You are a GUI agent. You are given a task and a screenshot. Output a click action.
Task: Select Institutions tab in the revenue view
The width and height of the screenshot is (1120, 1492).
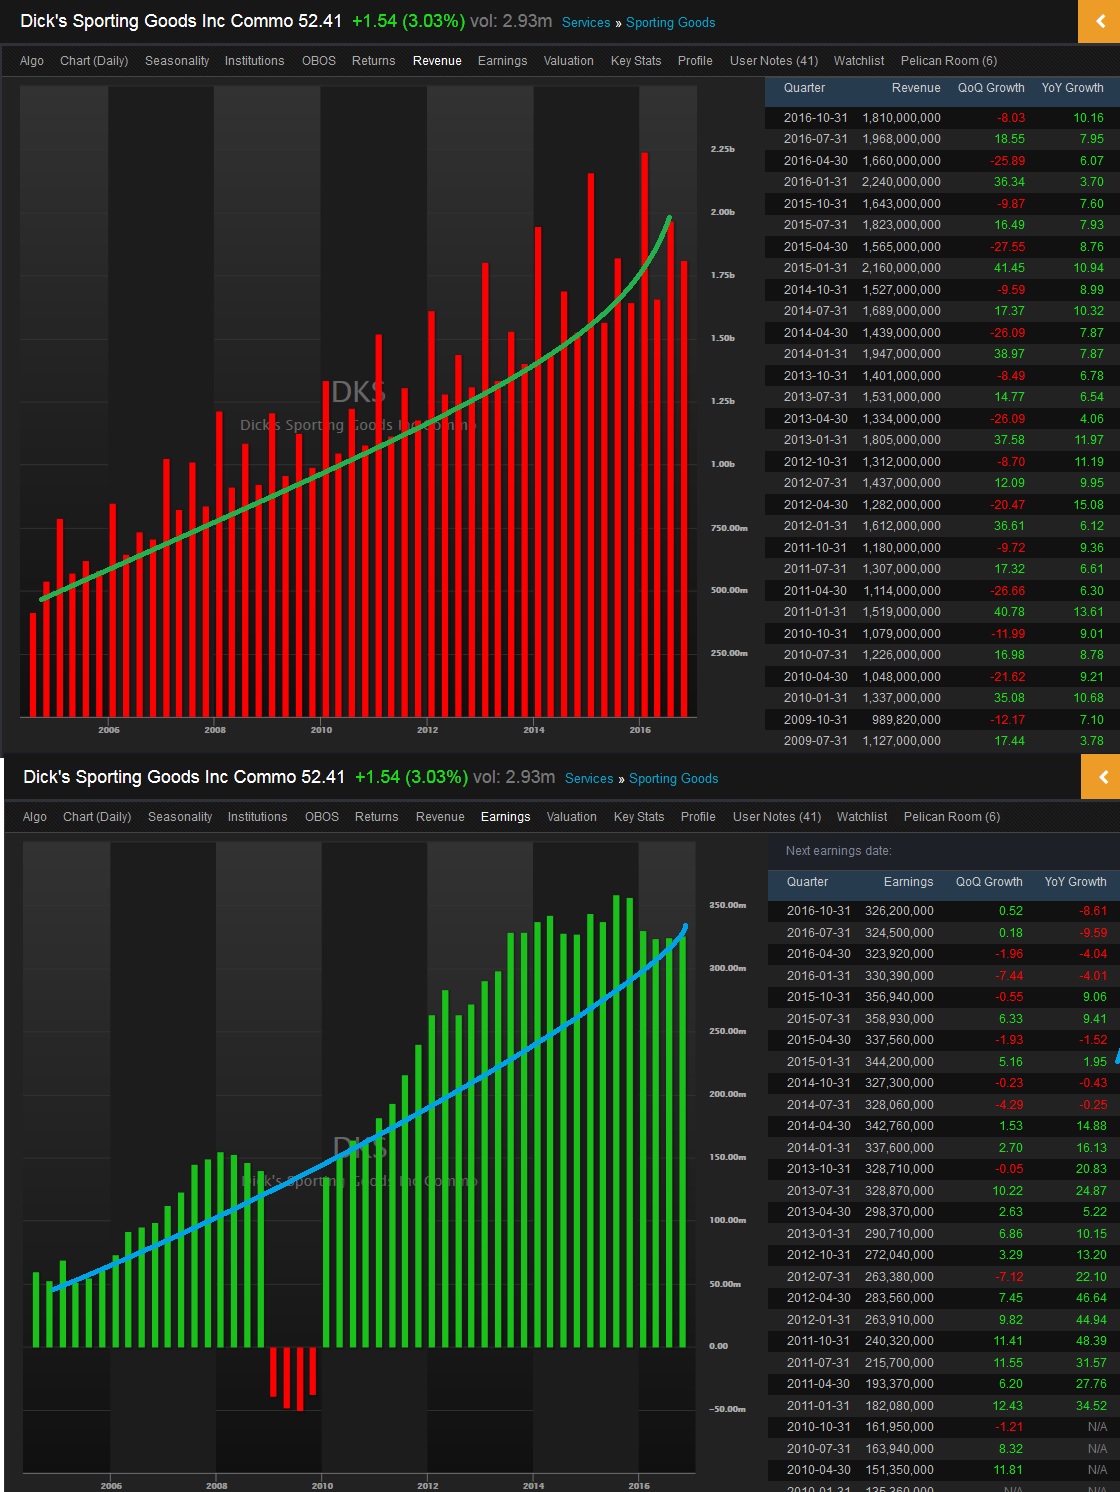click(254, 61)
